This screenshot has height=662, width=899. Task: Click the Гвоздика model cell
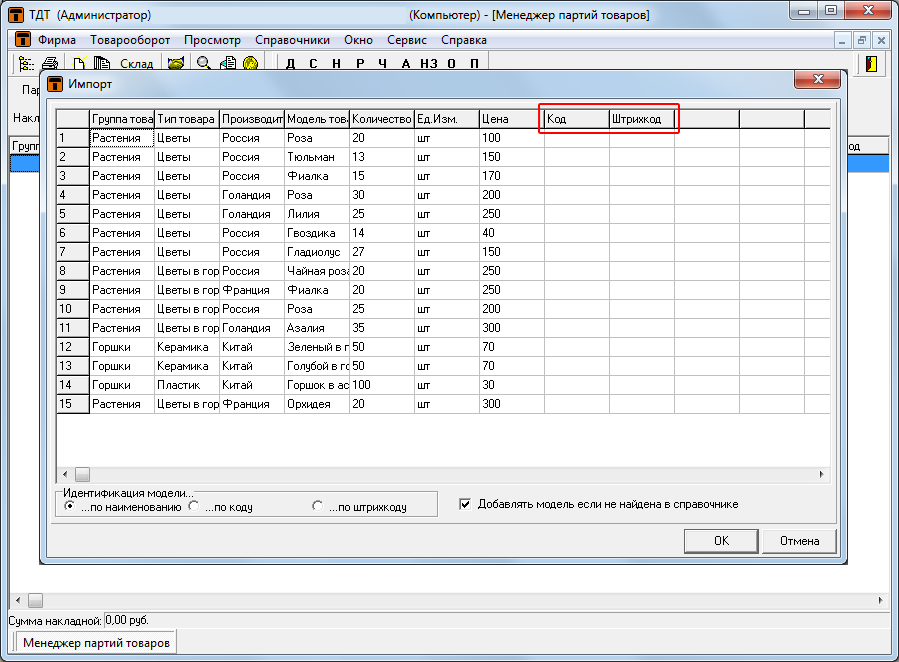(x=317, y=233)
